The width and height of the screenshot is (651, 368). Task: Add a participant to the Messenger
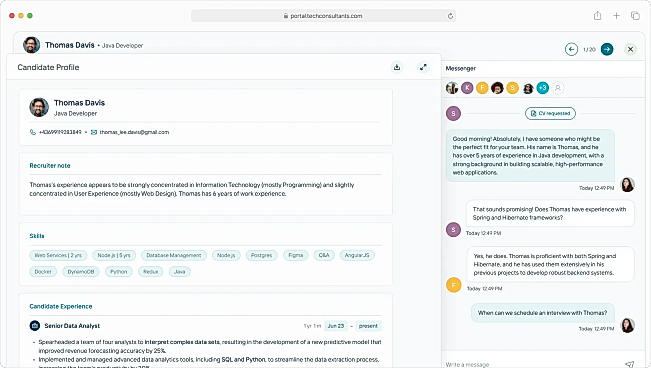pos(558,88)
